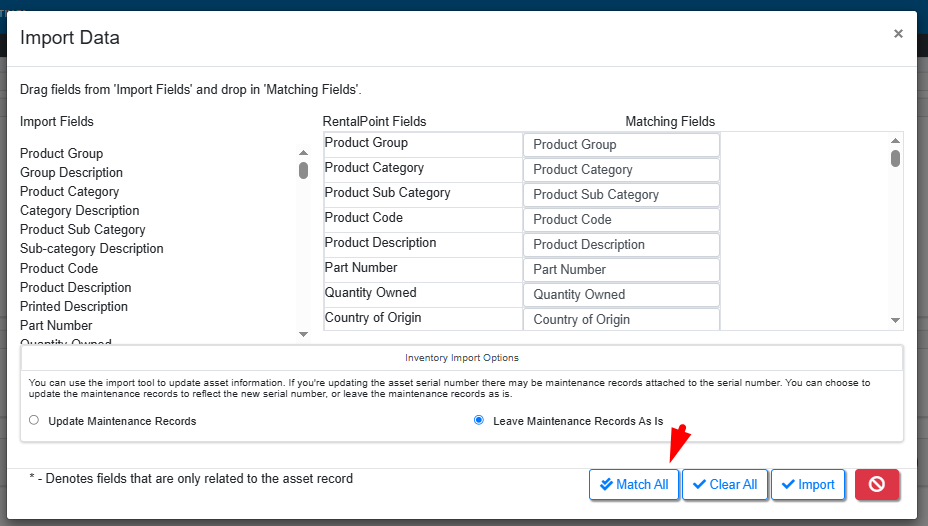Click the Clear All button

click(724, 484)
